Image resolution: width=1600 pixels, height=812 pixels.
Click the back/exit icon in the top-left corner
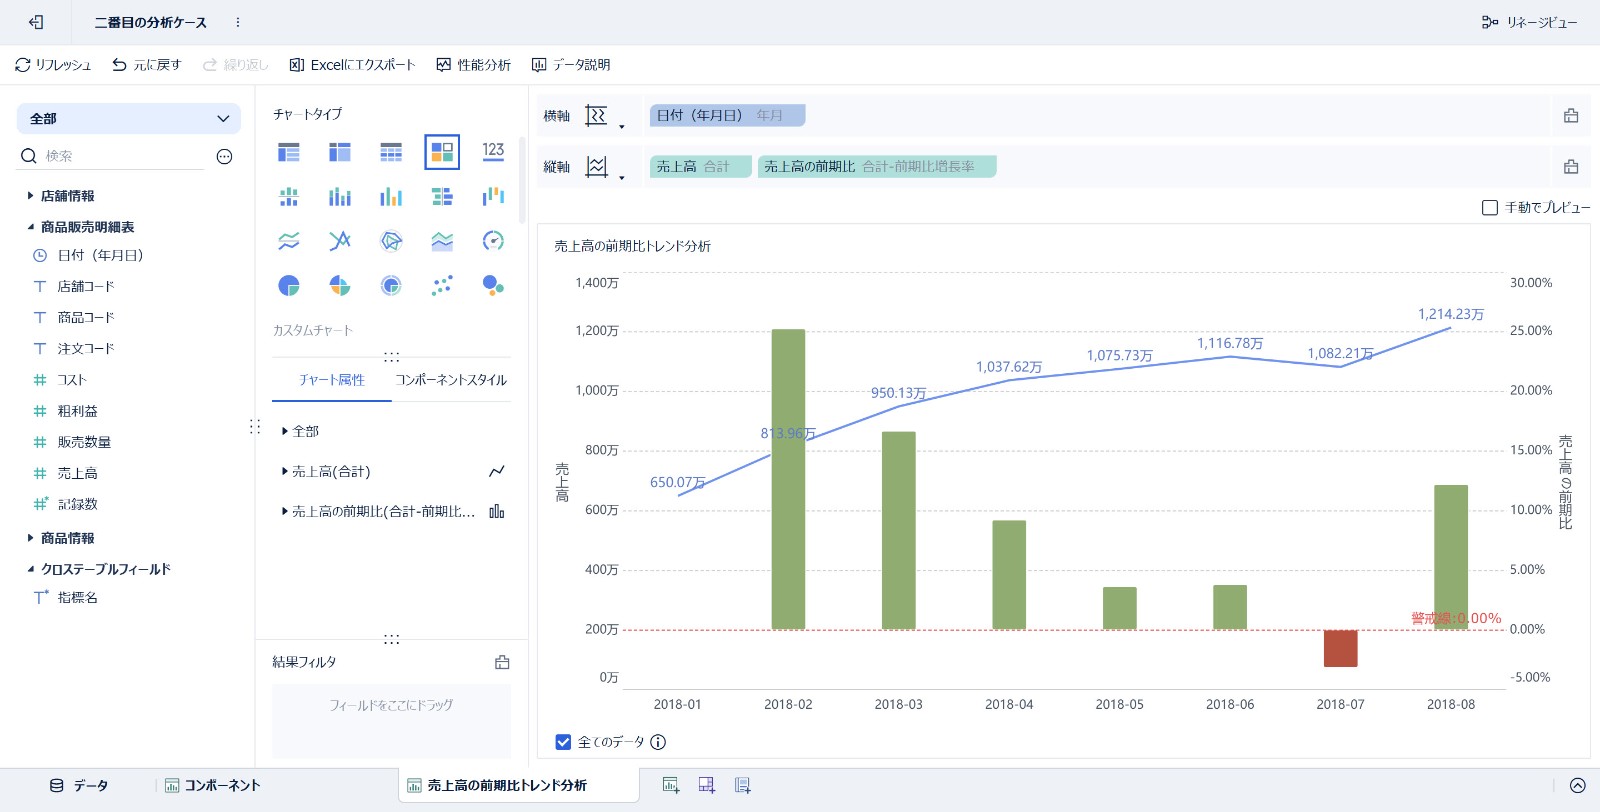pos(36,22)
